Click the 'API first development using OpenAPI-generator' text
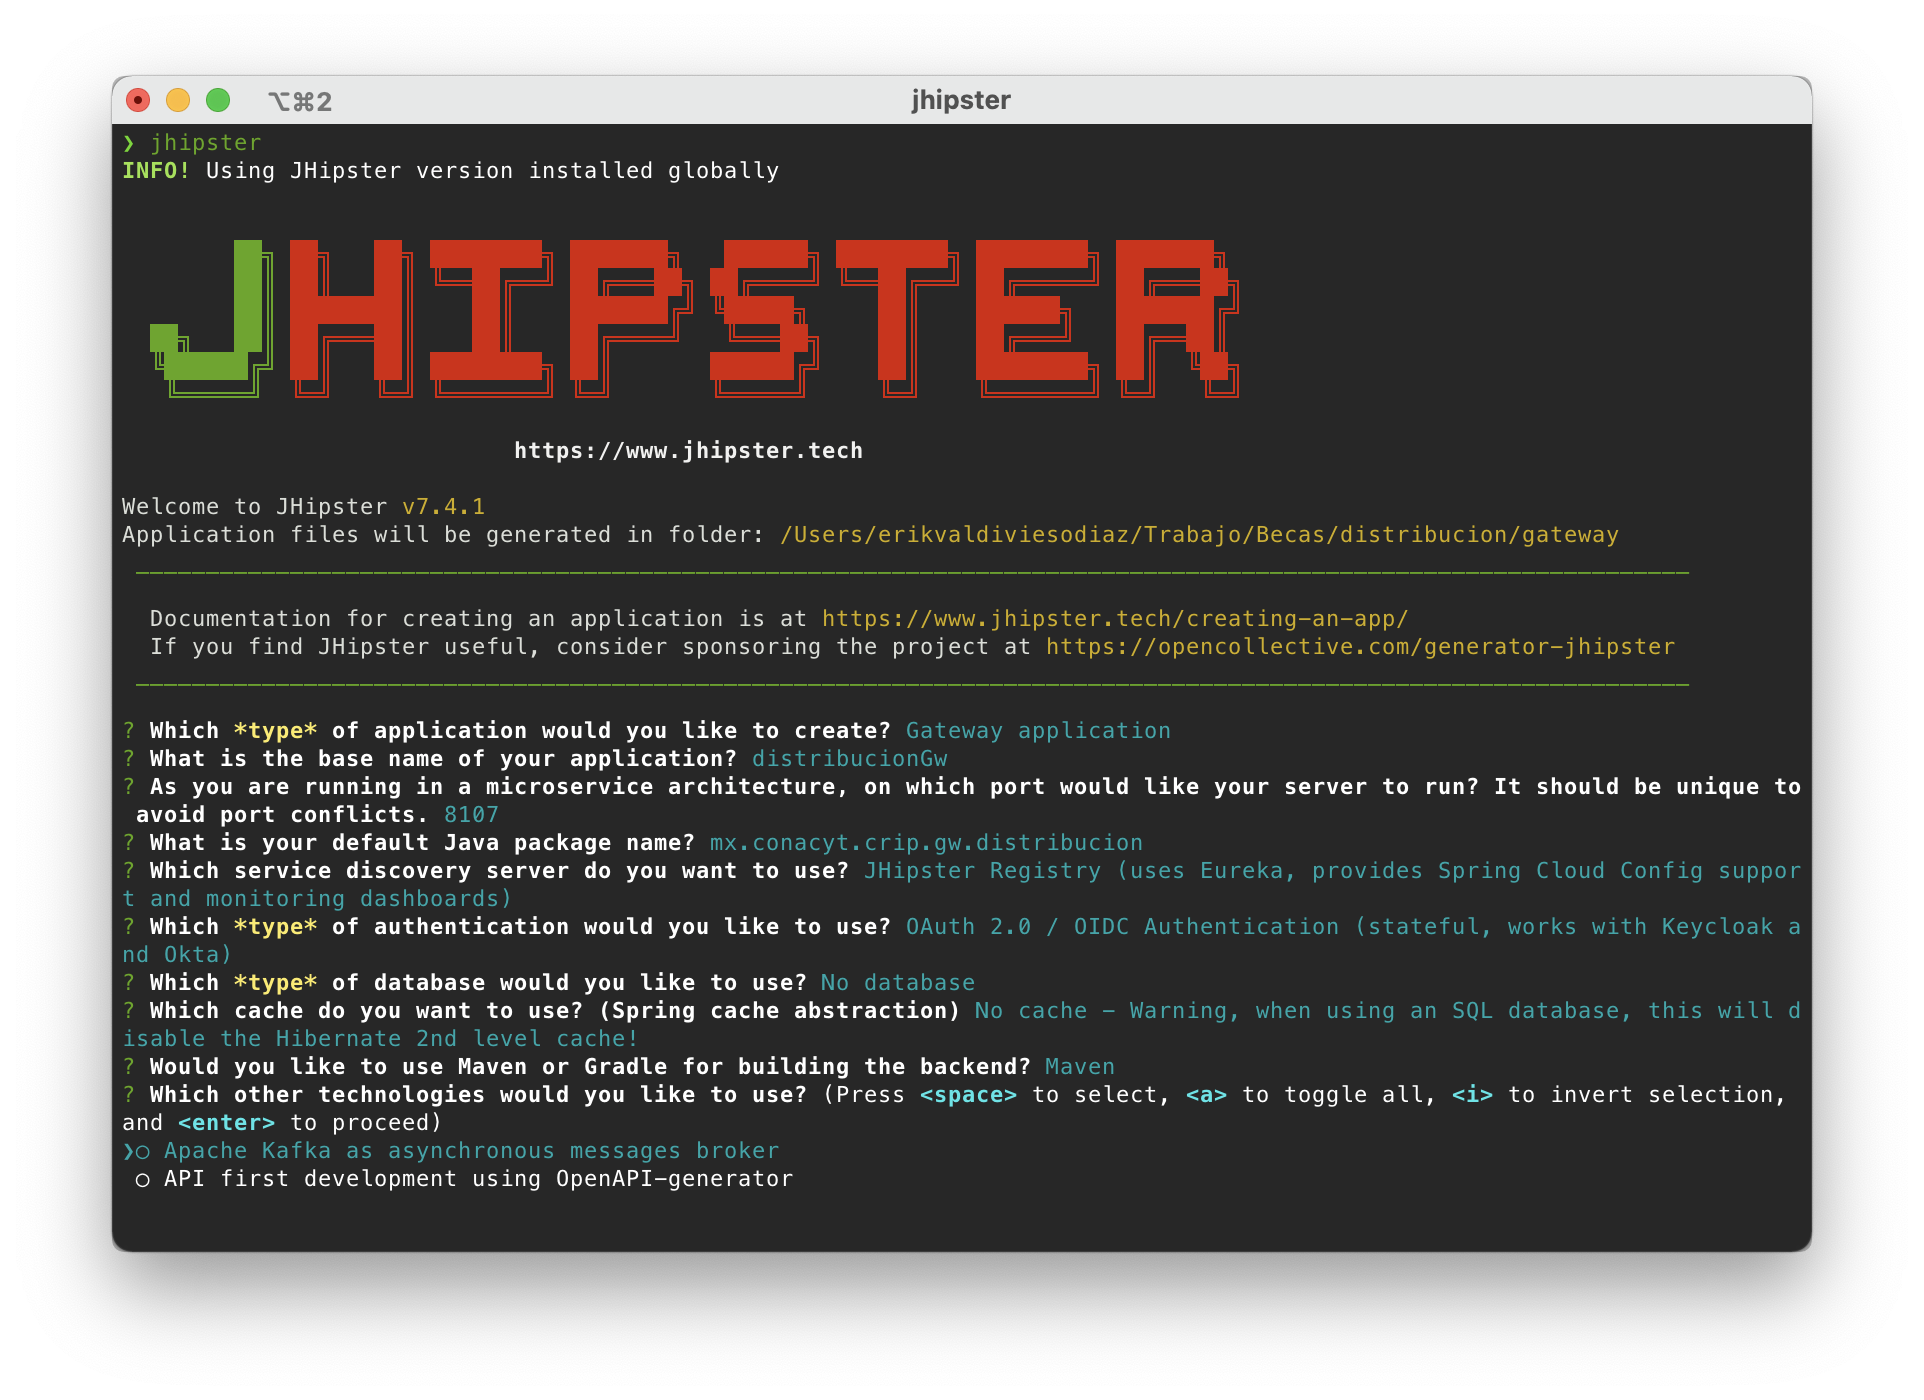The width and height of the screenshot is (1924, 1400). 478,1179
